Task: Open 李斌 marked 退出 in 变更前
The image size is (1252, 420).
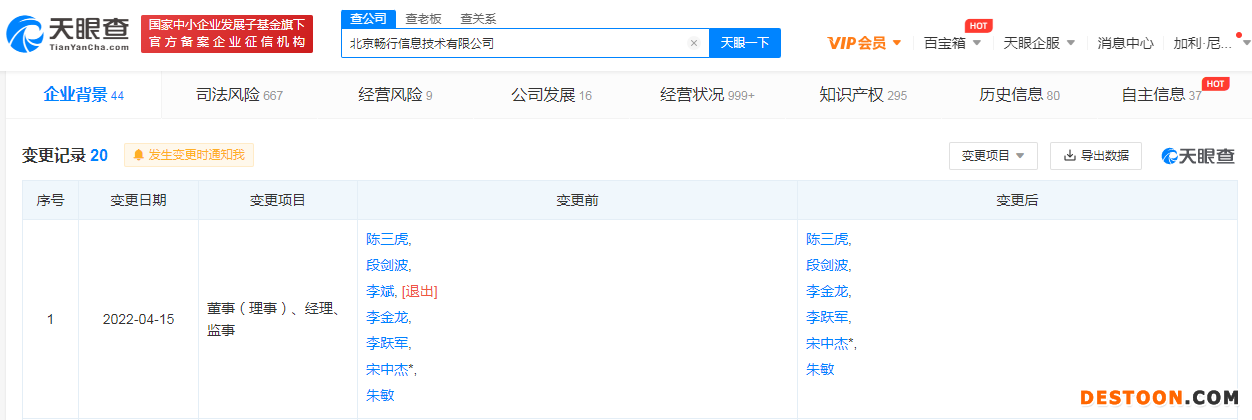Action: [x=381, y=291]
